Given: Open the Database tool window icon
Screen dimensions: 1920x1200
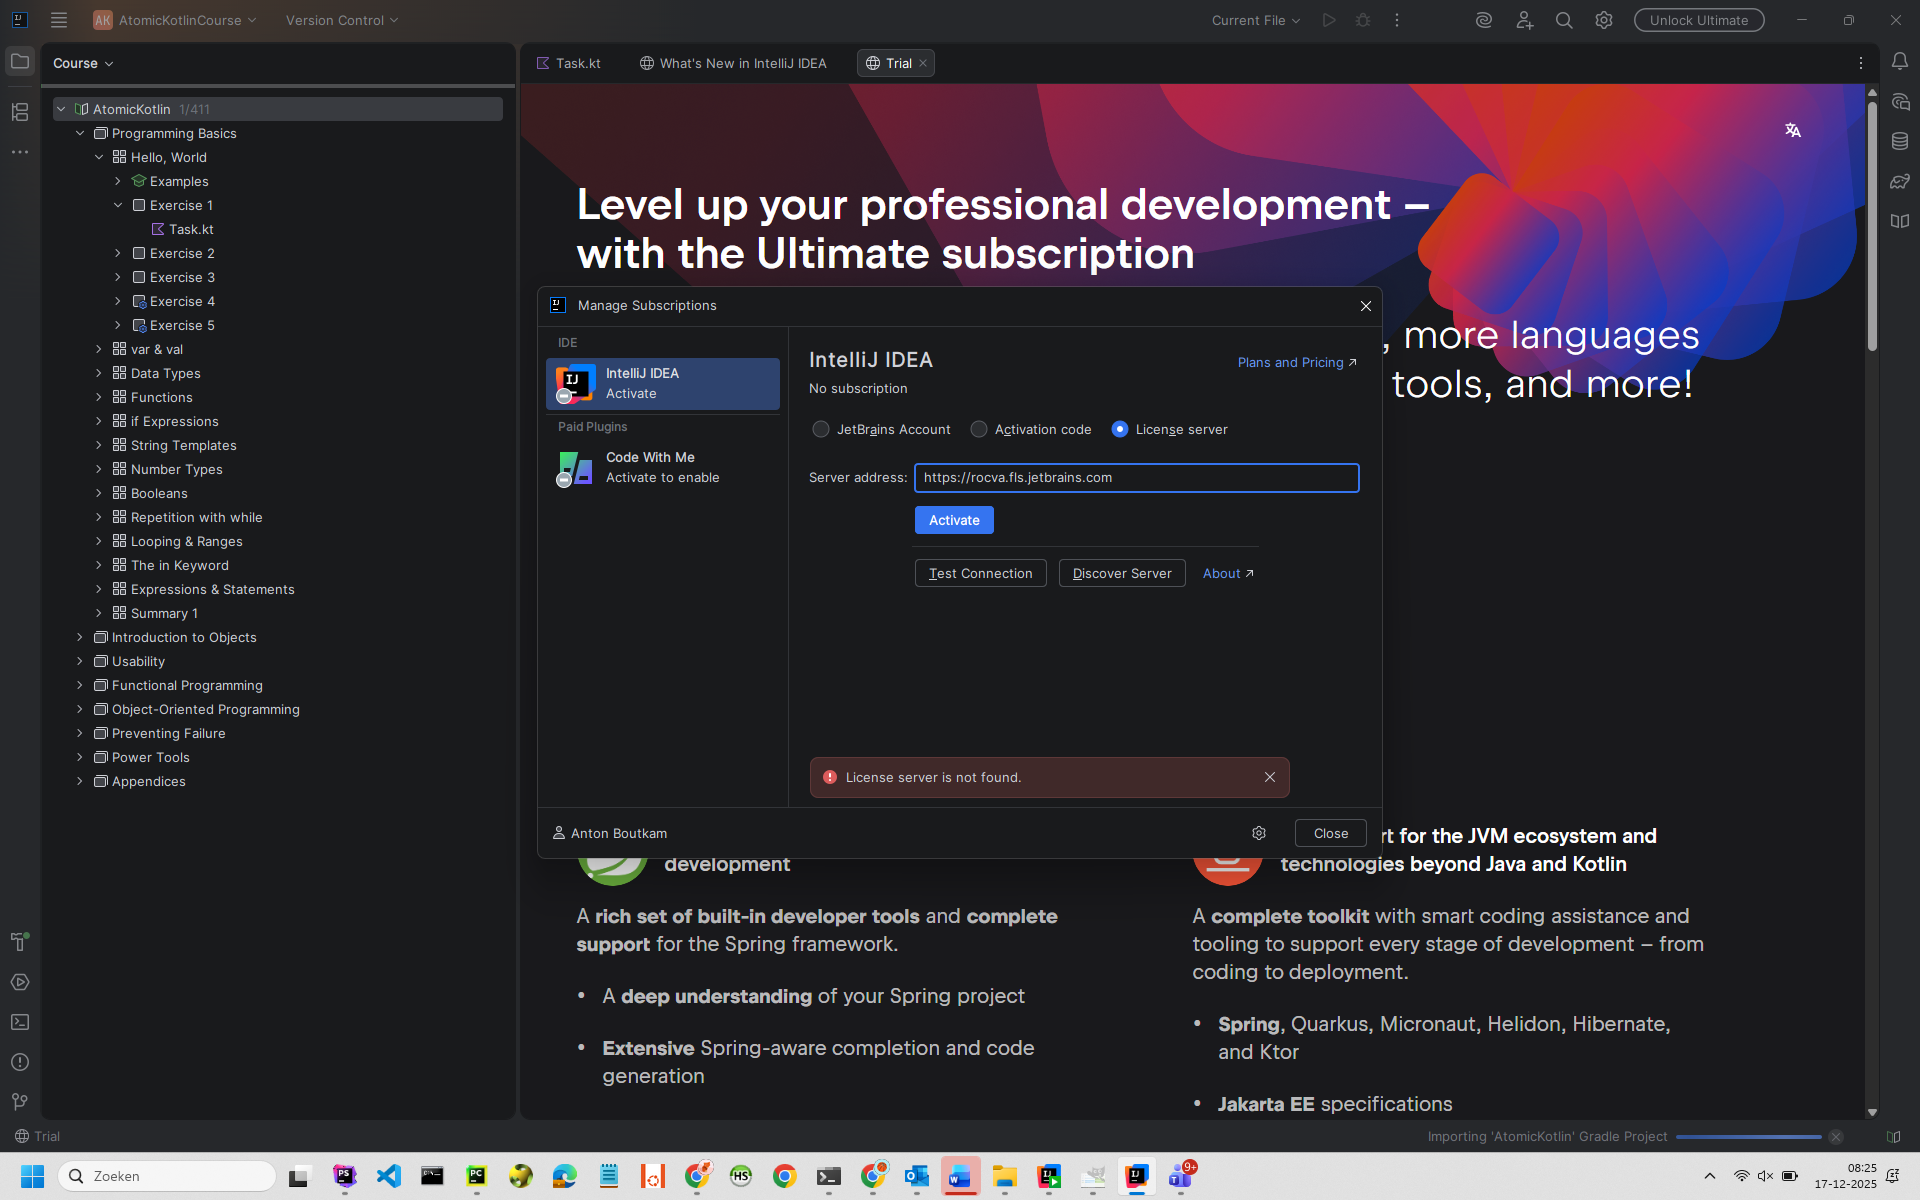Looking at the screenshot, I should (x=1900, y=142).
